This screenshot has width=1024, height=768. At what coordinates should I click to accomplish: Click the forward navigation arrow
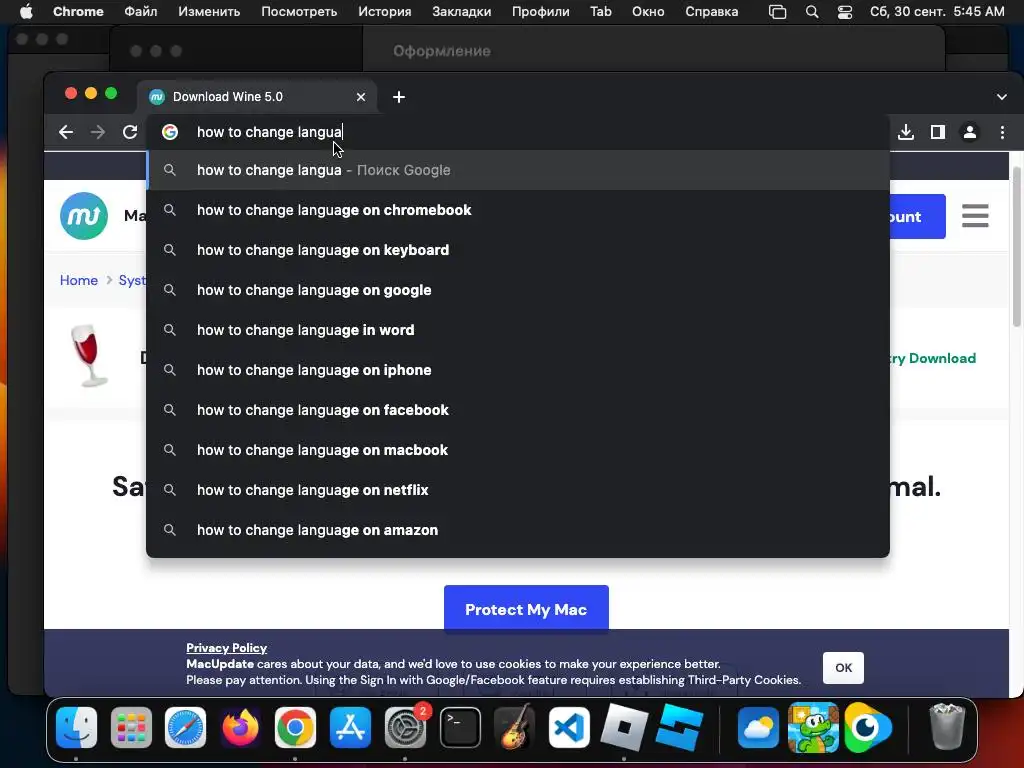98,133
